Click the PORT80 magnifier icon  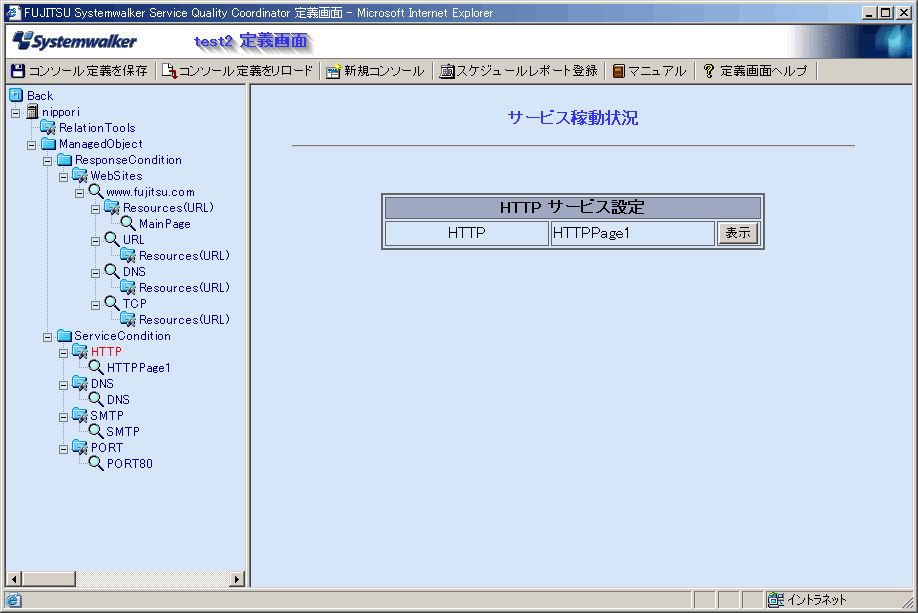96,463
